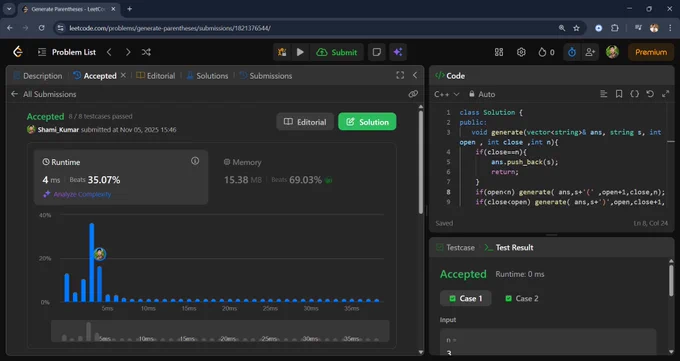Go to previous problem arrow

coord(109,52)
